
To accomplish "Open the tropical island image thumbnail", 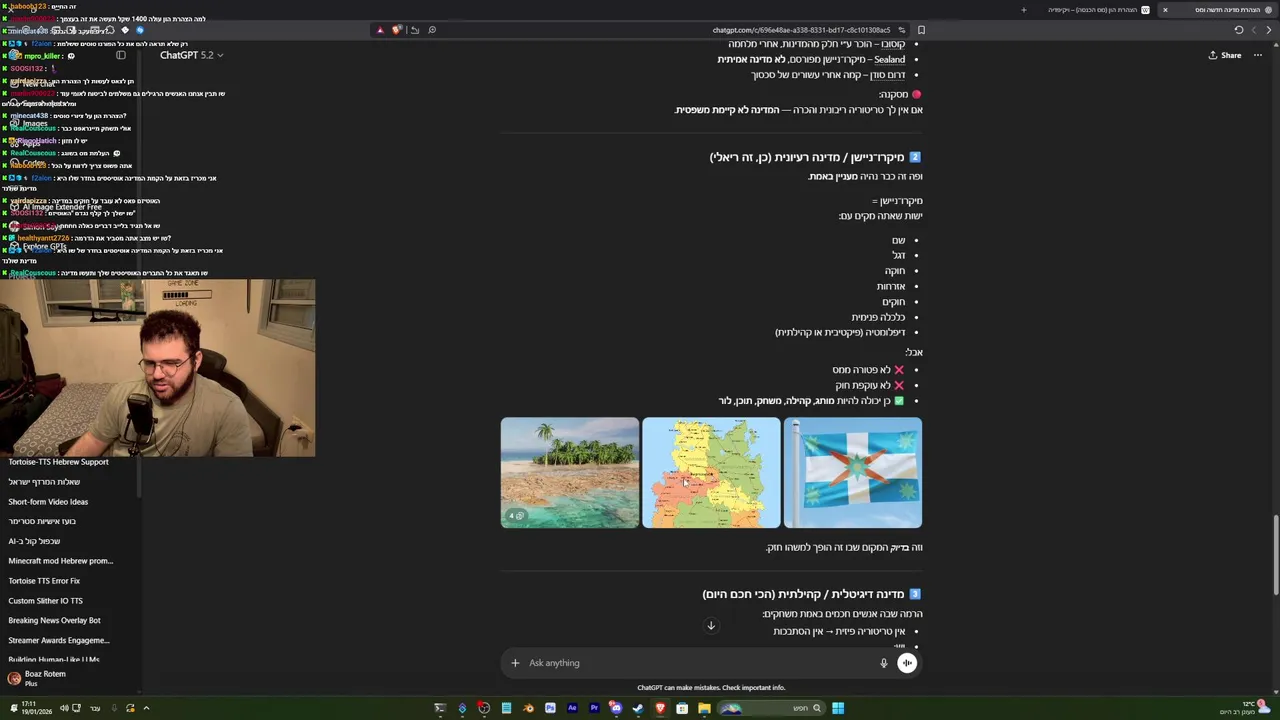I will click(570, 472).
